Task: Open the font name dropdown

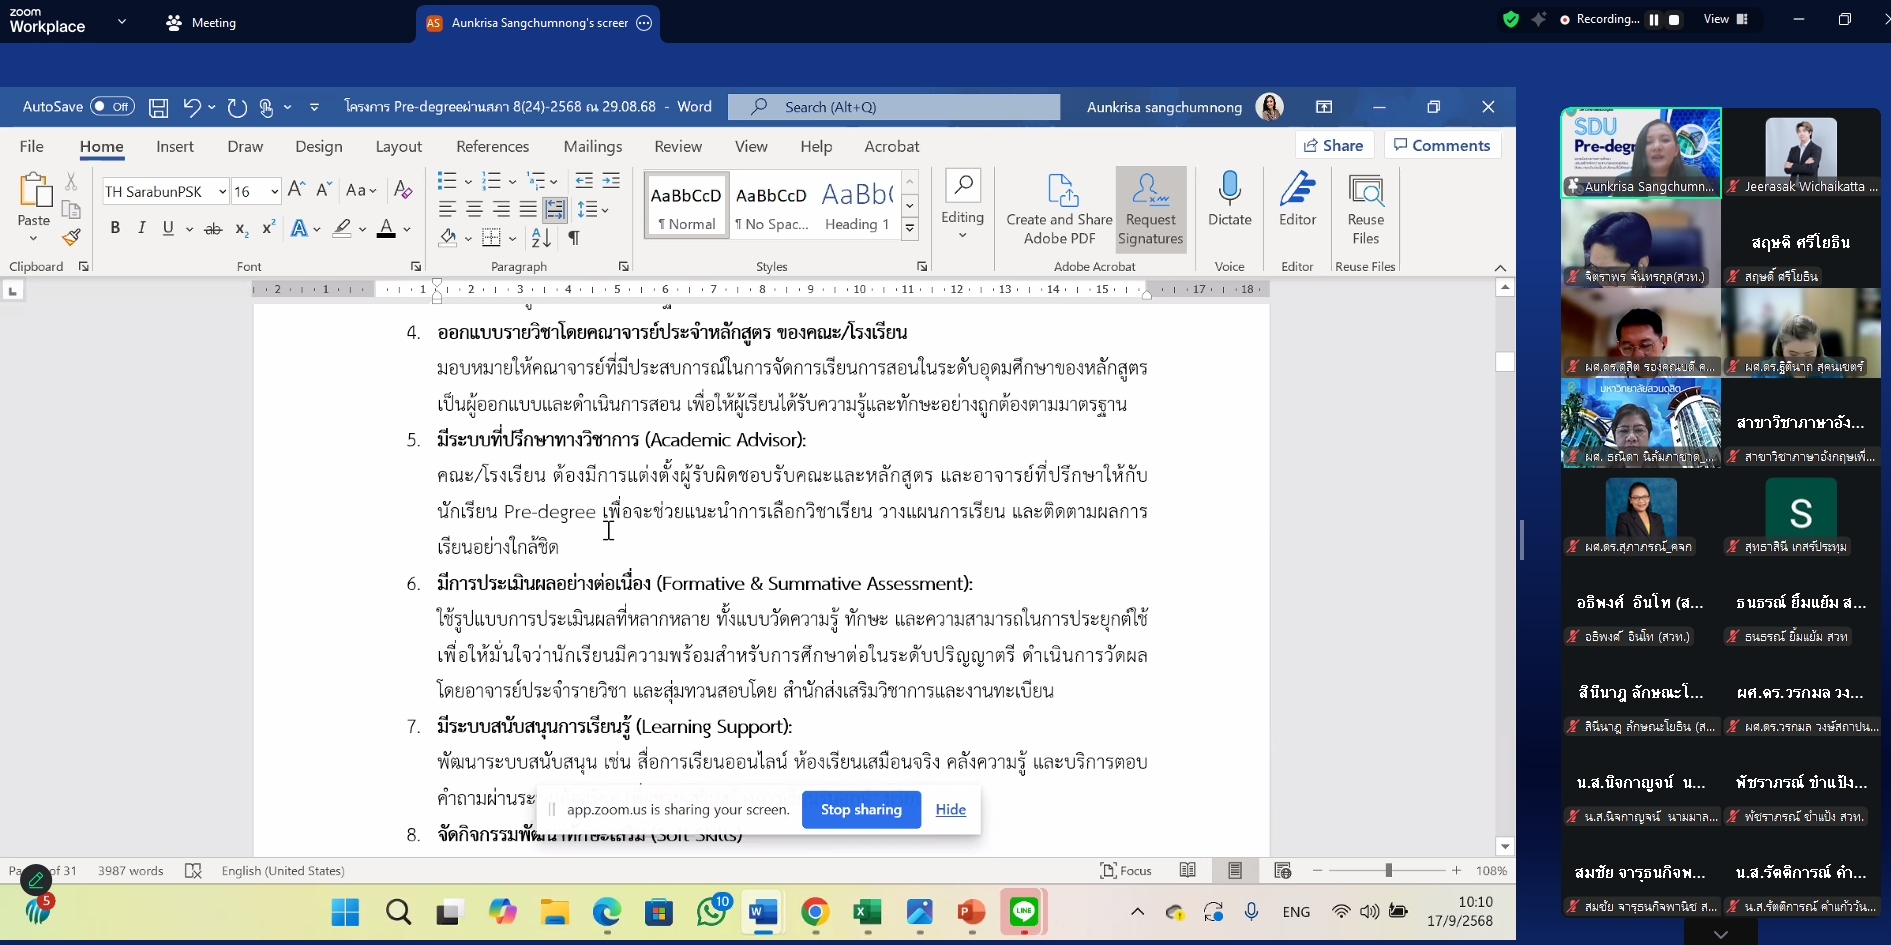Action: pos(222,191)
